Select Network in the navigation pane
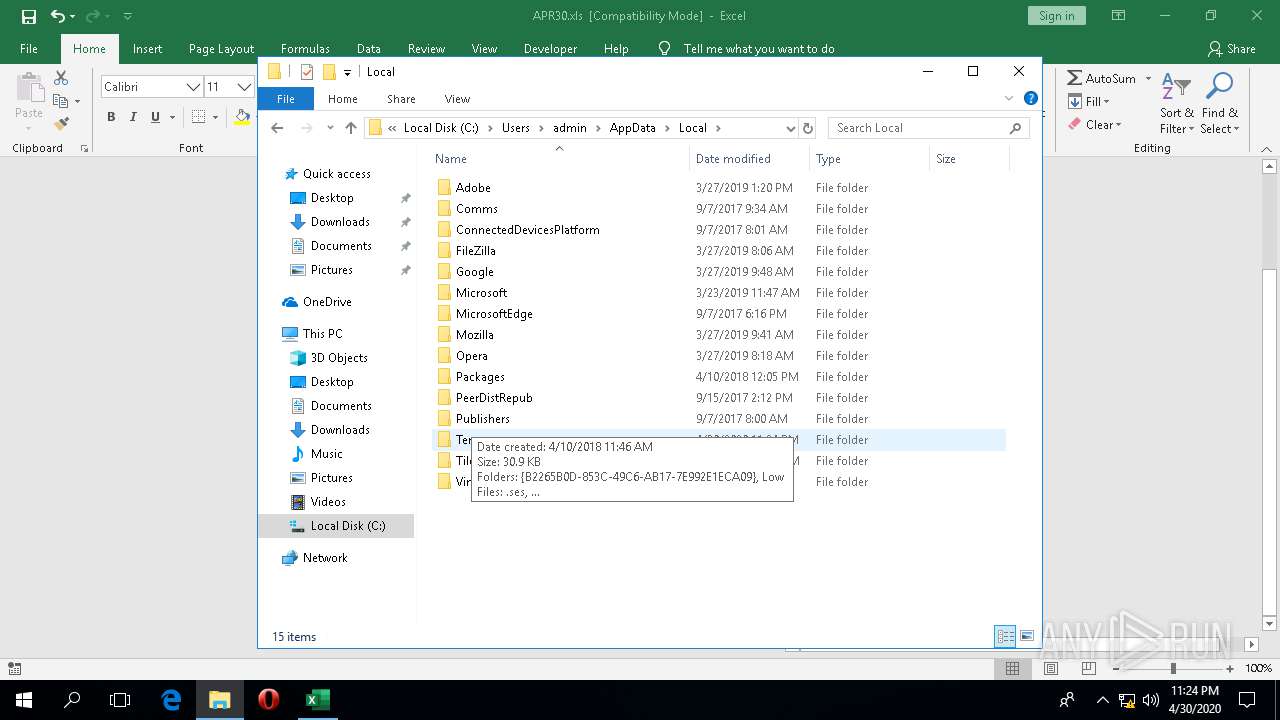Image resolution: width=1280 pixels, height=720 pixels. coord(325,558)
